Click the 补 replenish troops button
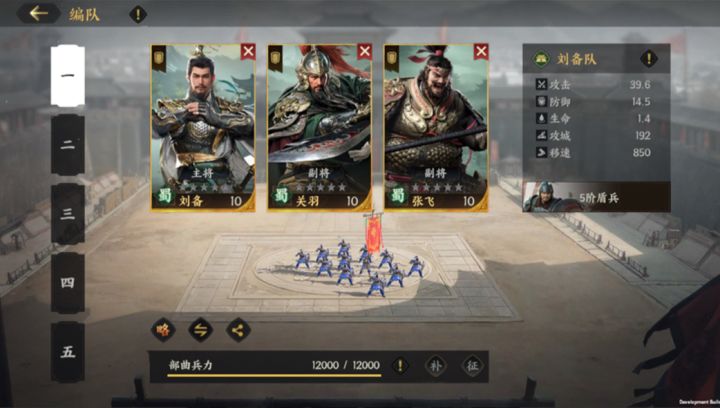 [436, 366]
